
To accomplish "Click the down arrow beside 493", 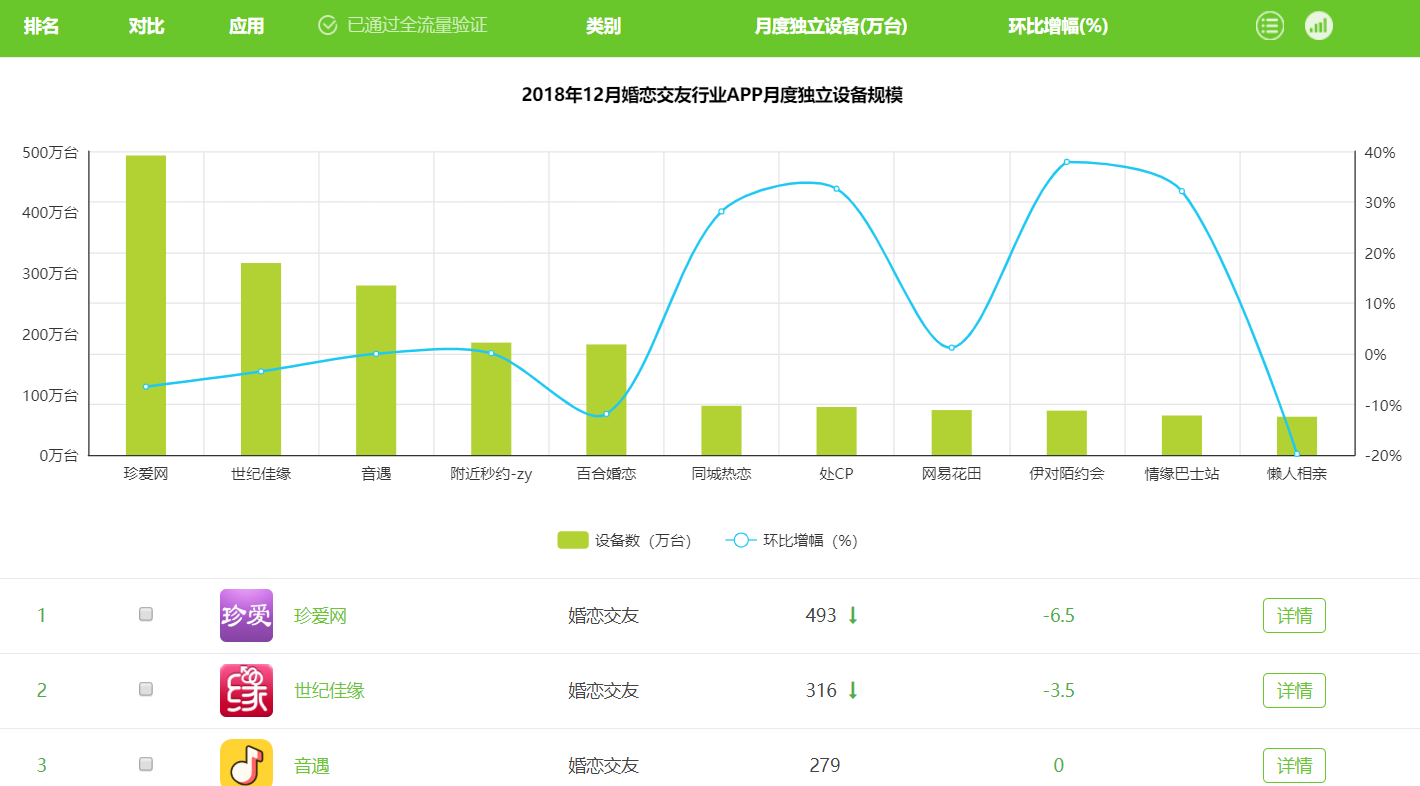I will (853, 615).
